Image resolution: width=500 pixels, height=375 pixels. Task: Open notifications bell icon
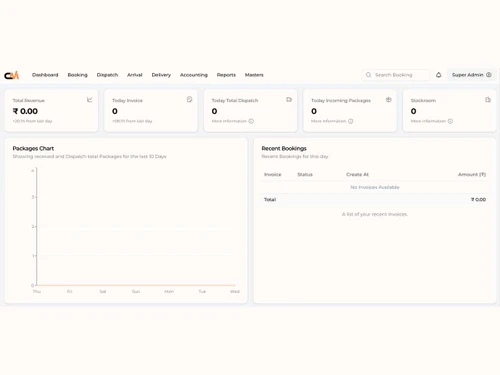439,75
